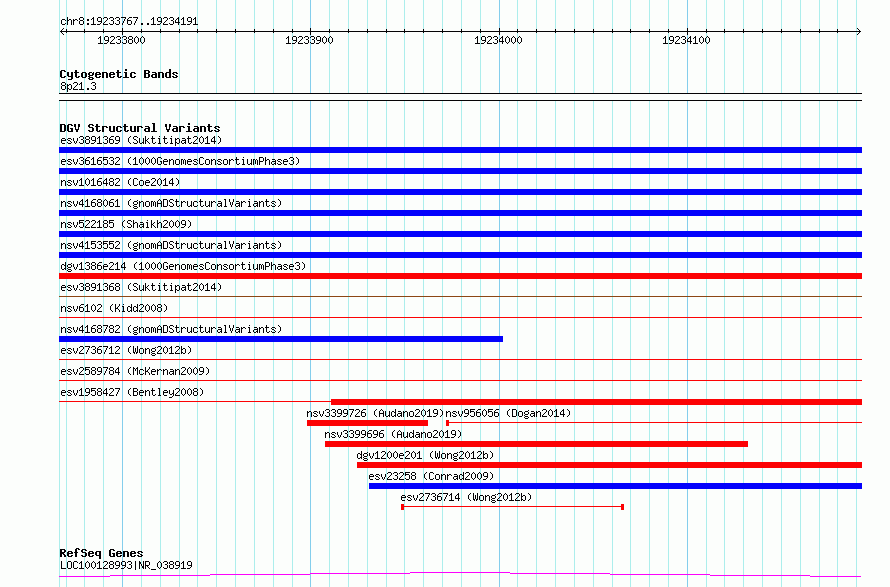The width and height of the screenshot is (890, 587).
Task: Click the blue bar under esv3616532
Action: (x=460, y=171)
